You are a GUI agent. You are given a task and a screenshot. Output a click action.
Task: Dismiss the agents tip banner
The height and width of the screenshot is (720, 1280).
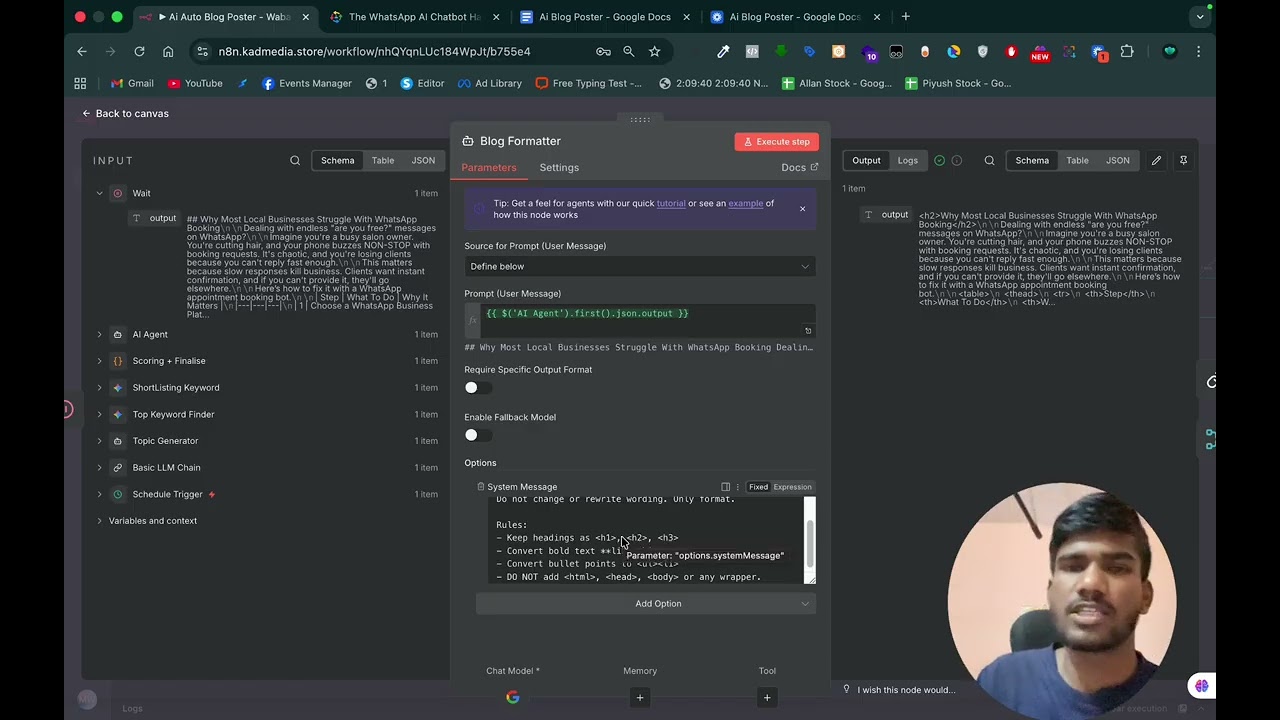(802, 209)
